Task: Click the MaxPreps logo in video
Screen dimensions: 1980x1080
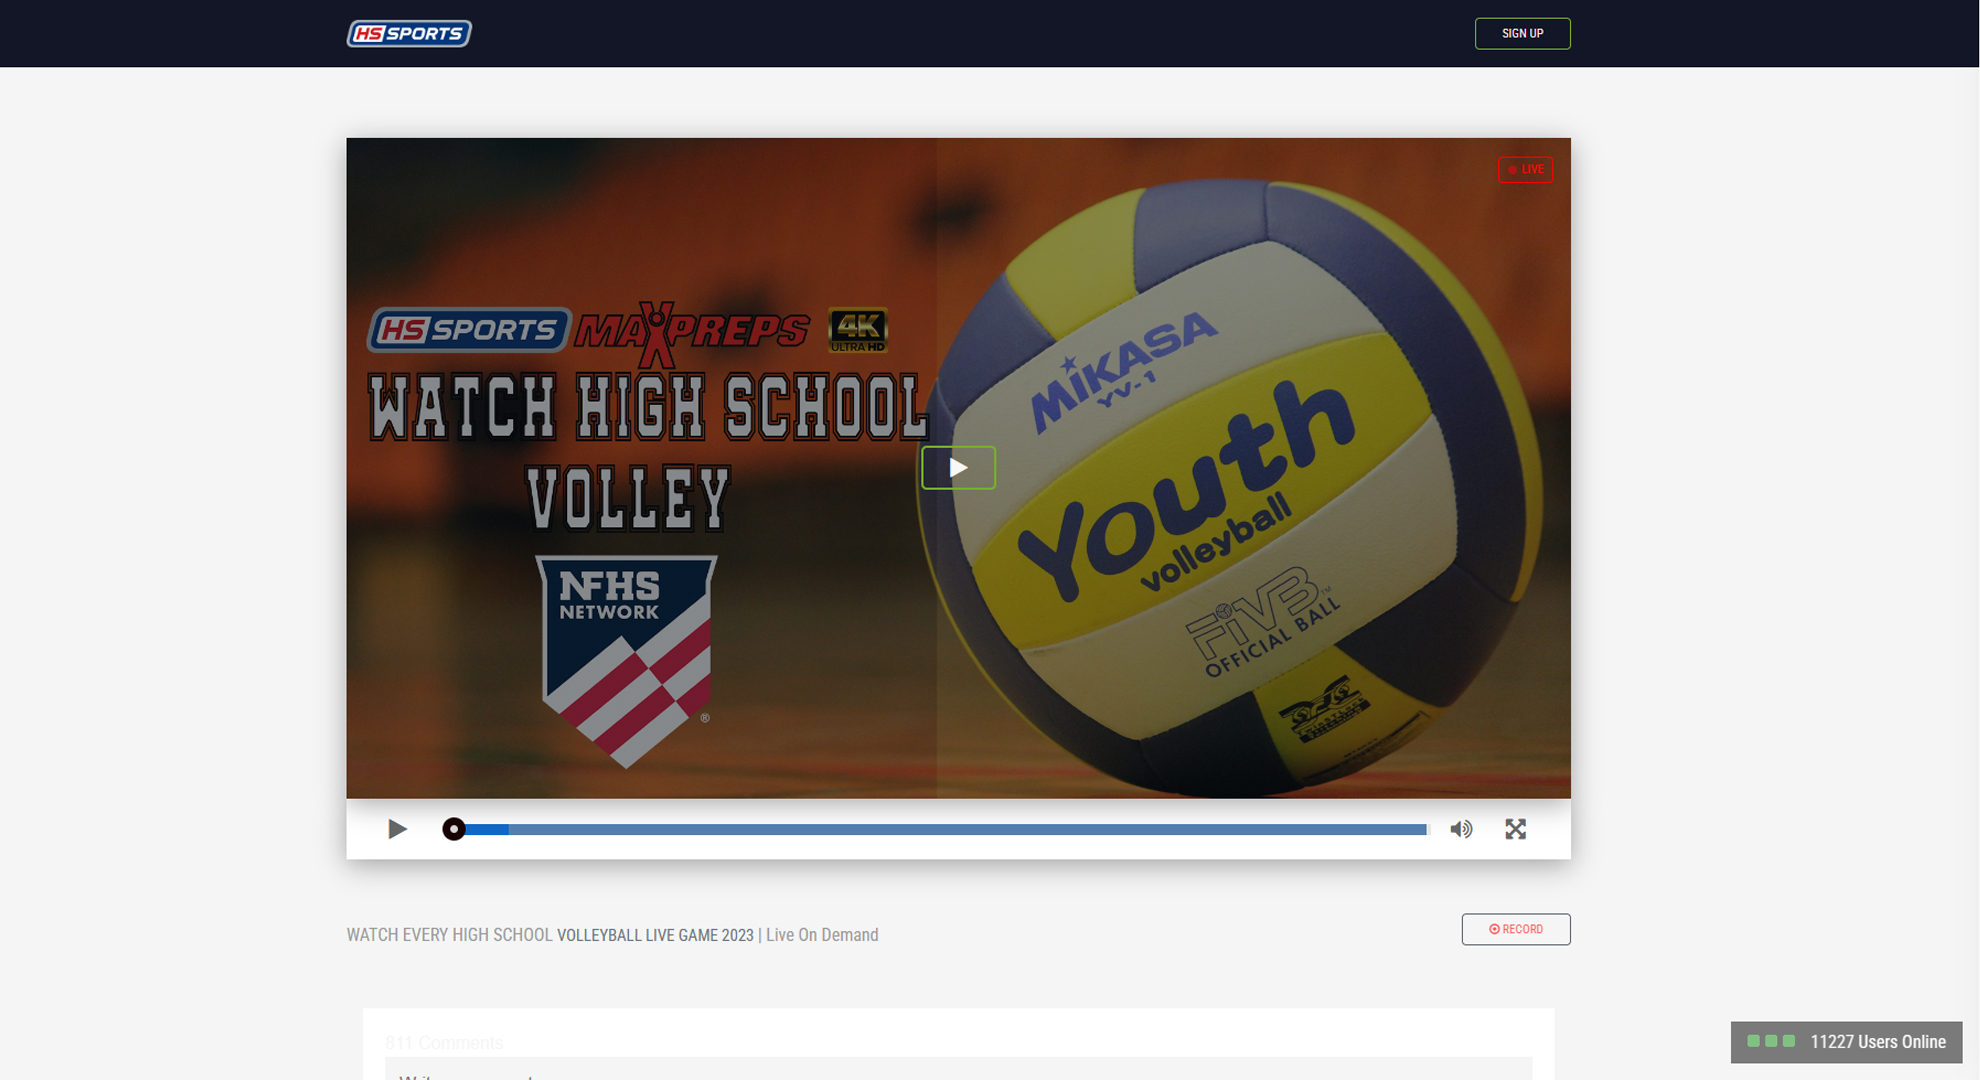Action: coord(691,332)
